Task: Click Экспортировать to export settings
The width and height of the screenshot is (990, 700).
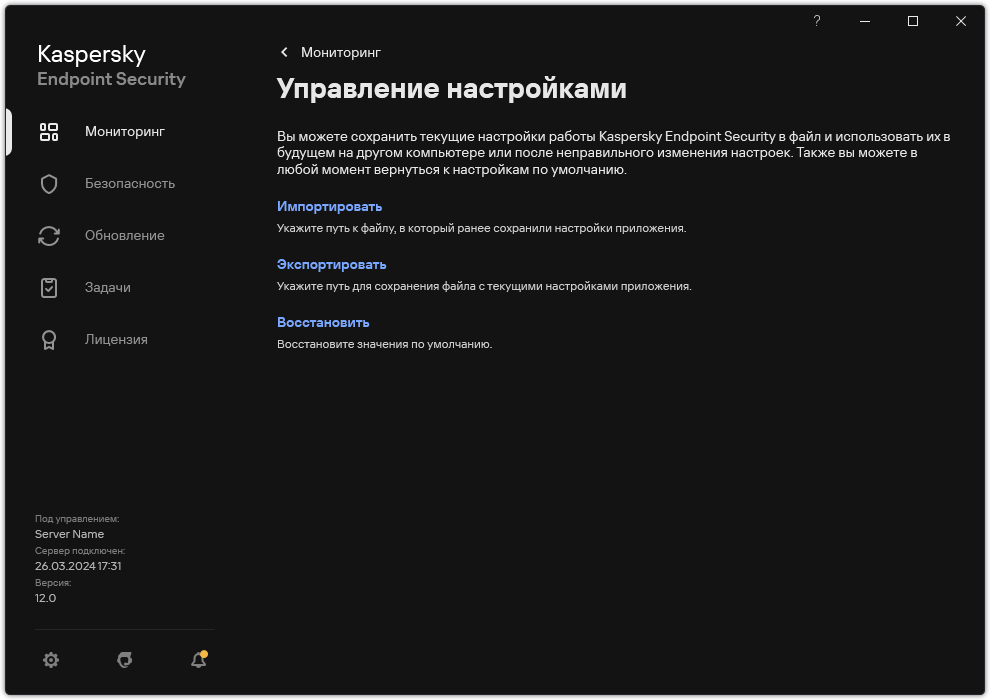Action: (331, 264)
